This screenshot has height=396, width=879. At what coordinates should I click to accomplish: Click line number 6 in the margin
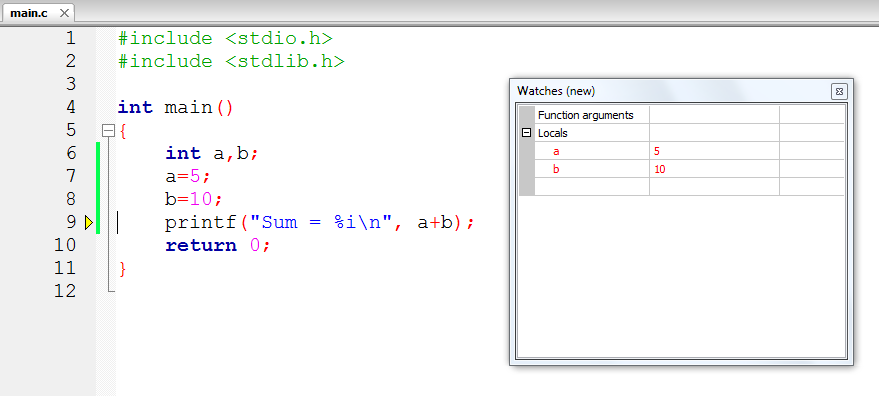click(70, 153)
